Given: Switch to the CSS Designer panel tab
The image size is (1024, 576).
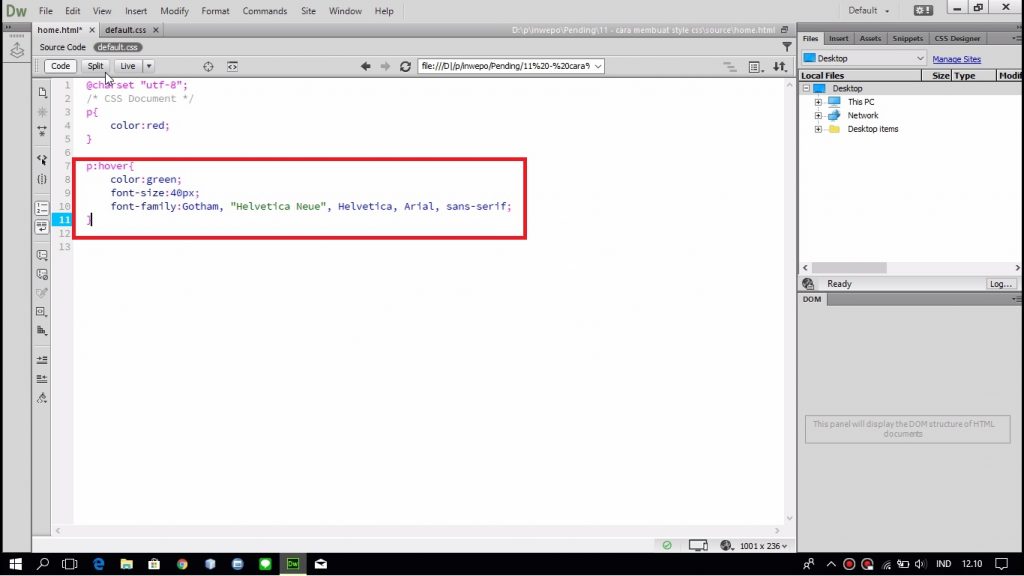Looking at the screenshot, I should (x=957, y=39).
